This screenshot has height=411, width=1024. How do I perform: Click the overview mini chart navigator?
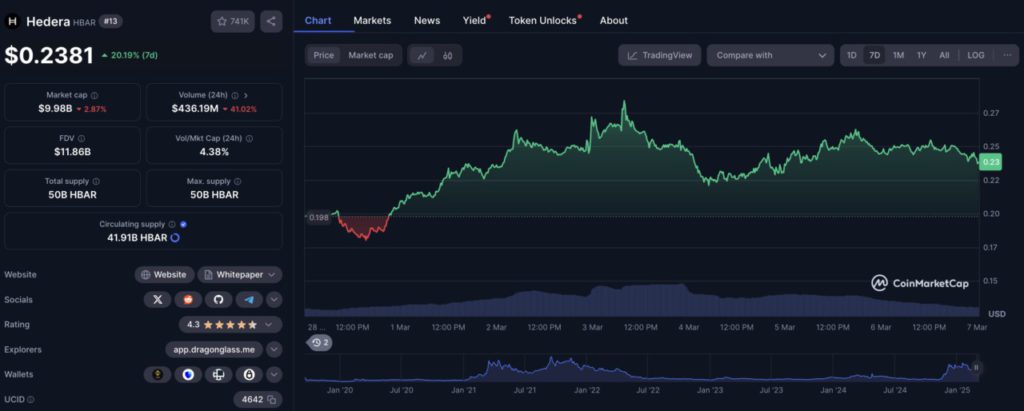[642, 369]
